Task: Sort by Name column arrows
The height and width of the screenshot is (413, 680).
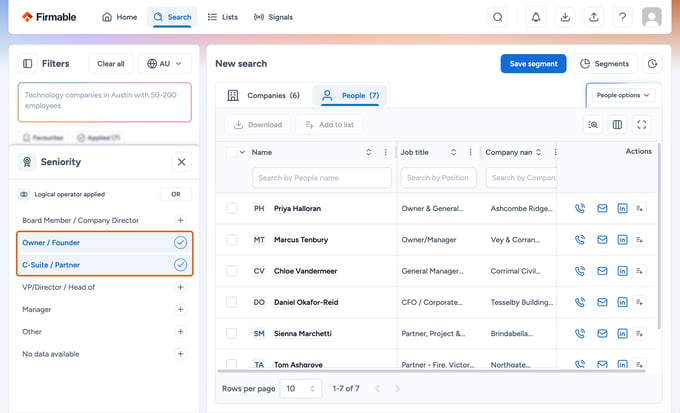Action: [x=369, y=152]
